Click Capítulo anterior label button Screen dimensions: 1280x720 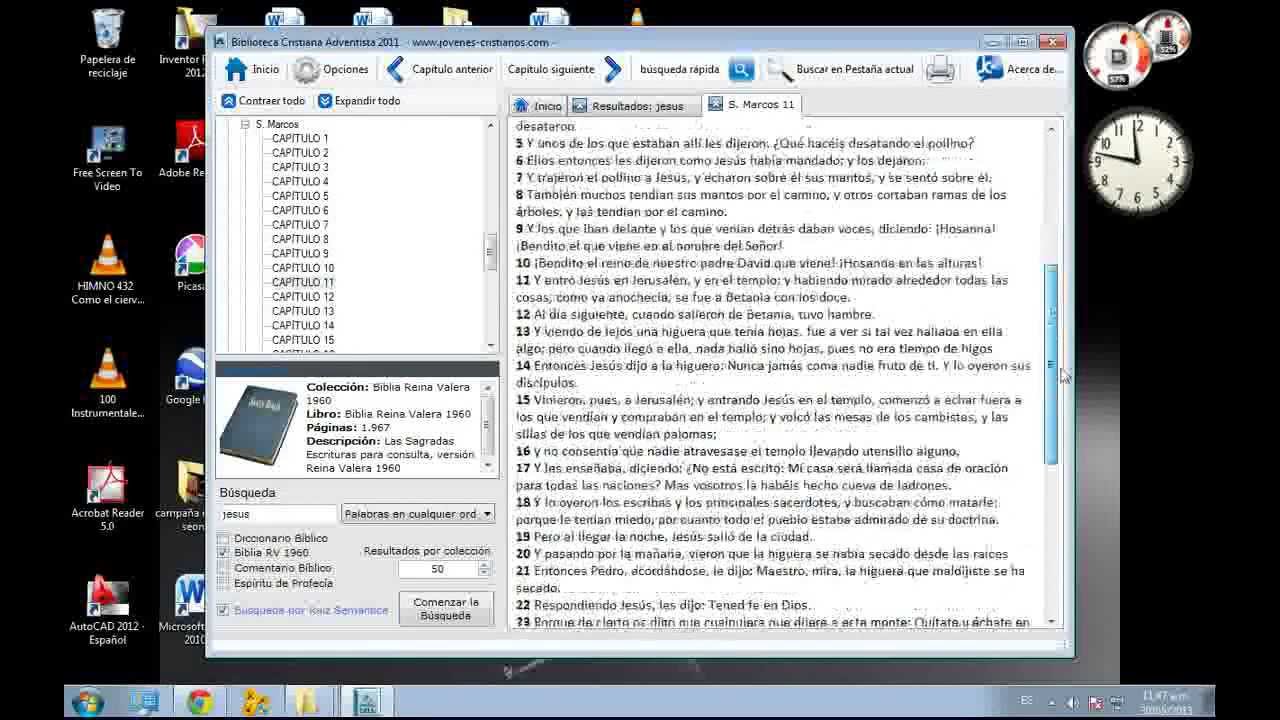click(452, 69)
